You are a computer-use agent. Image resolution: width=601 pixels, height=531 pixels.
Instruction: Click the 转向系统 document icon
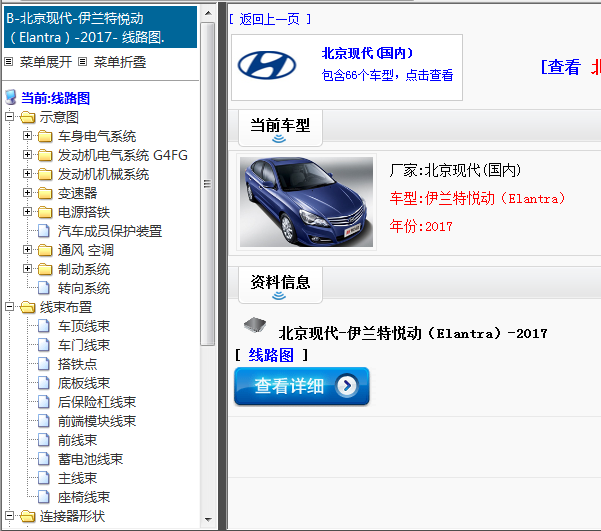pyautogui.click(x=44, y=288)
